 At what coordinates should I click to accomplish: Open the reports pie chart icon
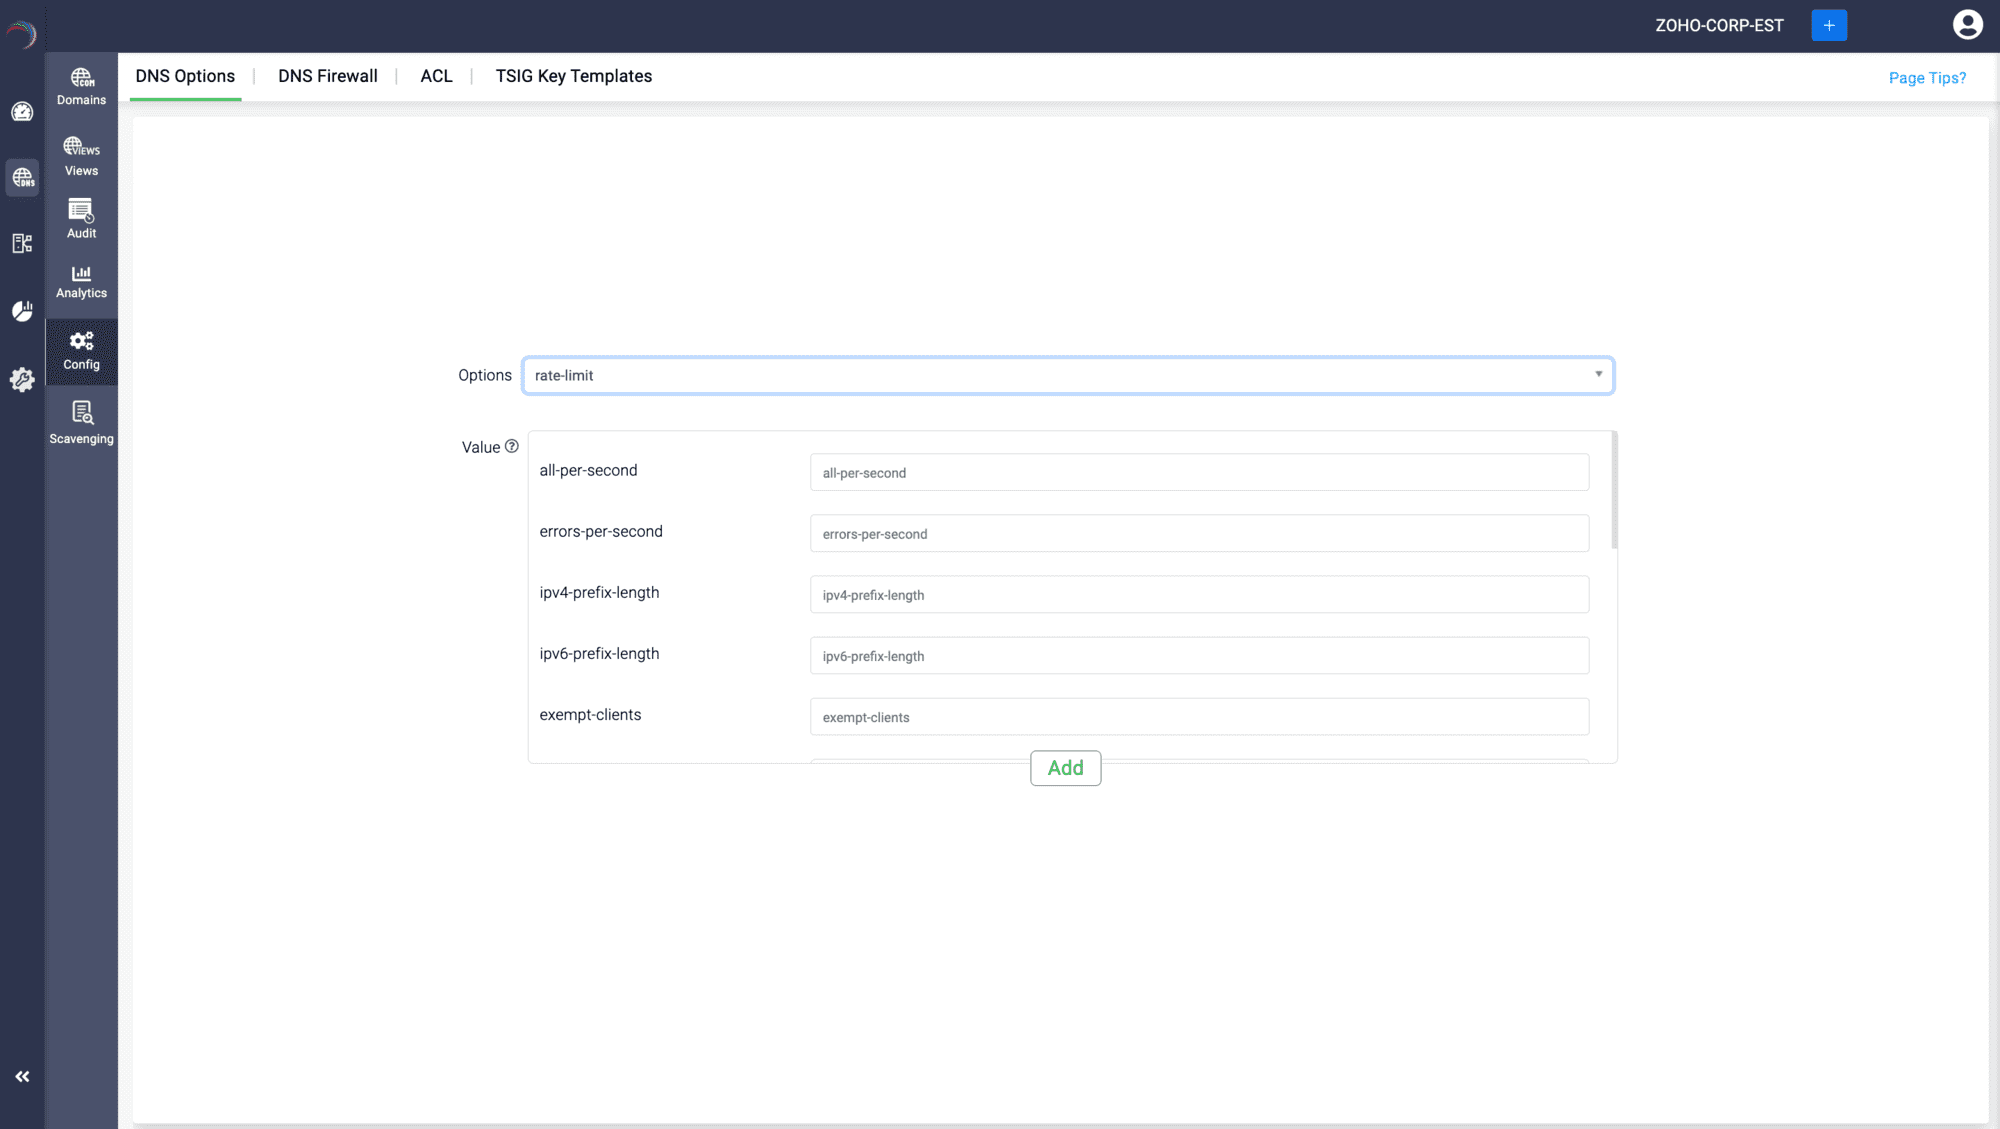click(22, 311)
